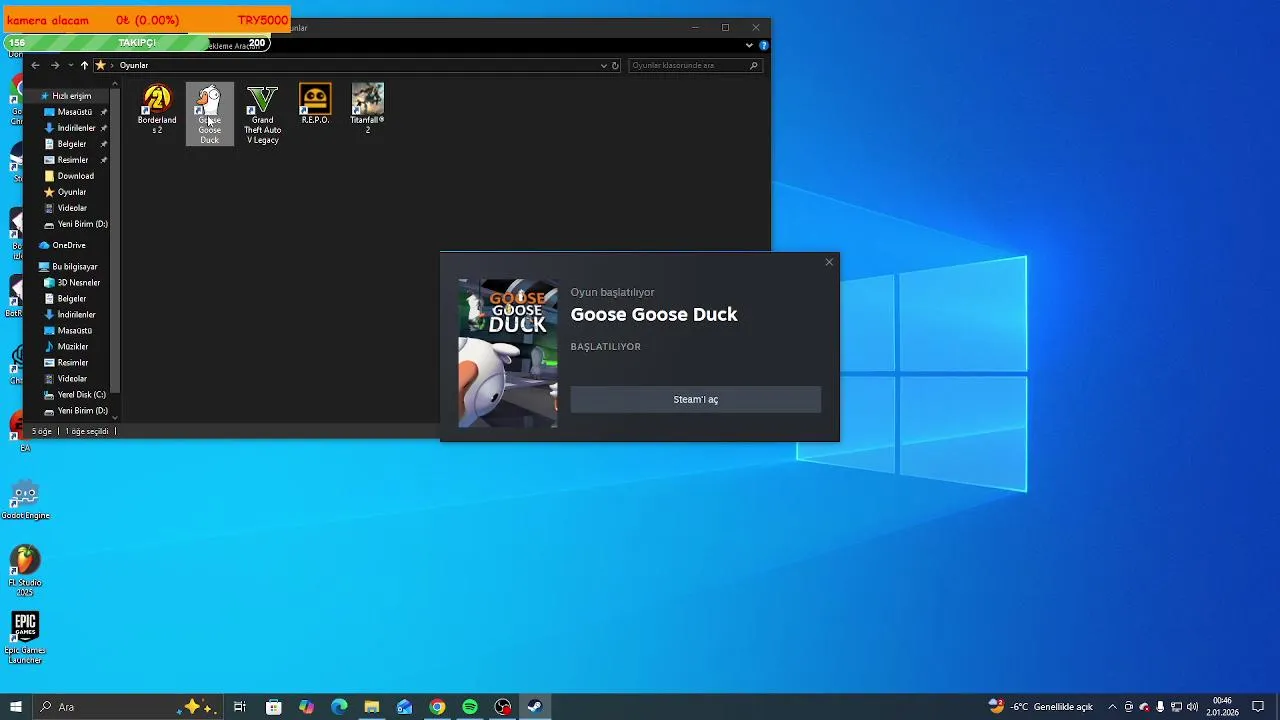The width and height of the screenshot is (1280, 720).
Task: Open Microsoft Store from the taskbar
Action: 274,707
